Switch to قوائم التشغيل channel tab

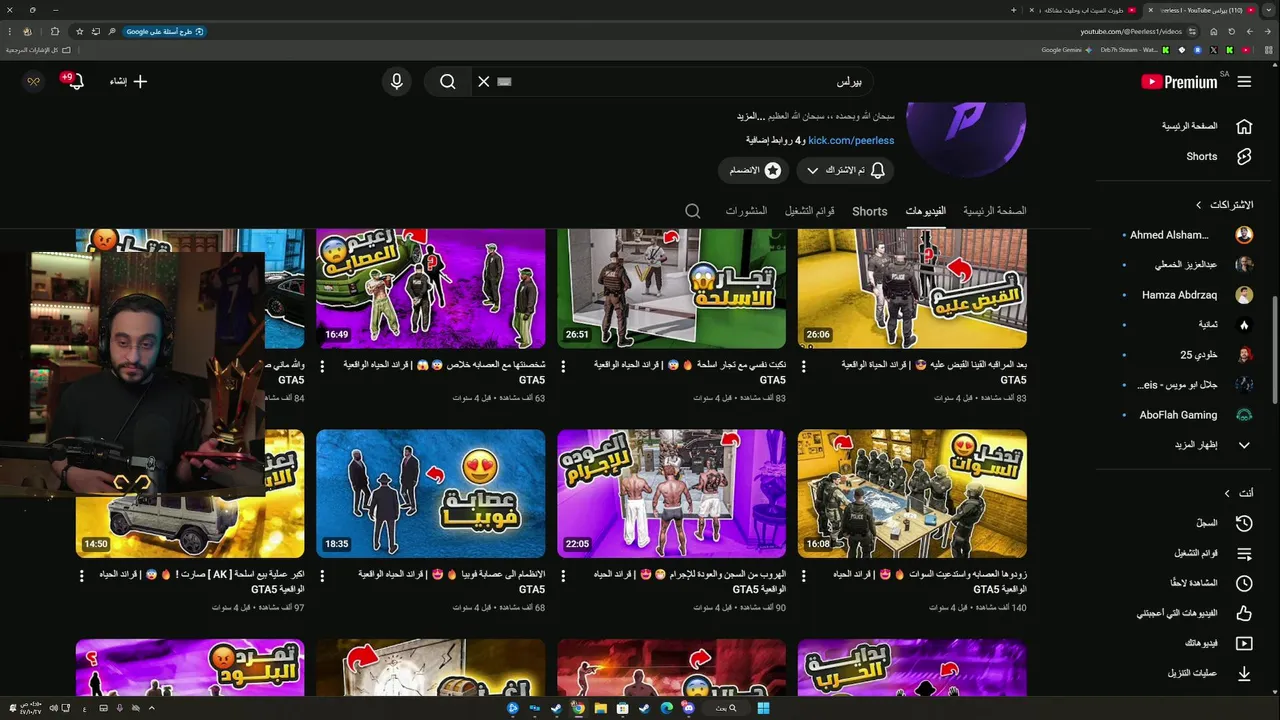810,211
